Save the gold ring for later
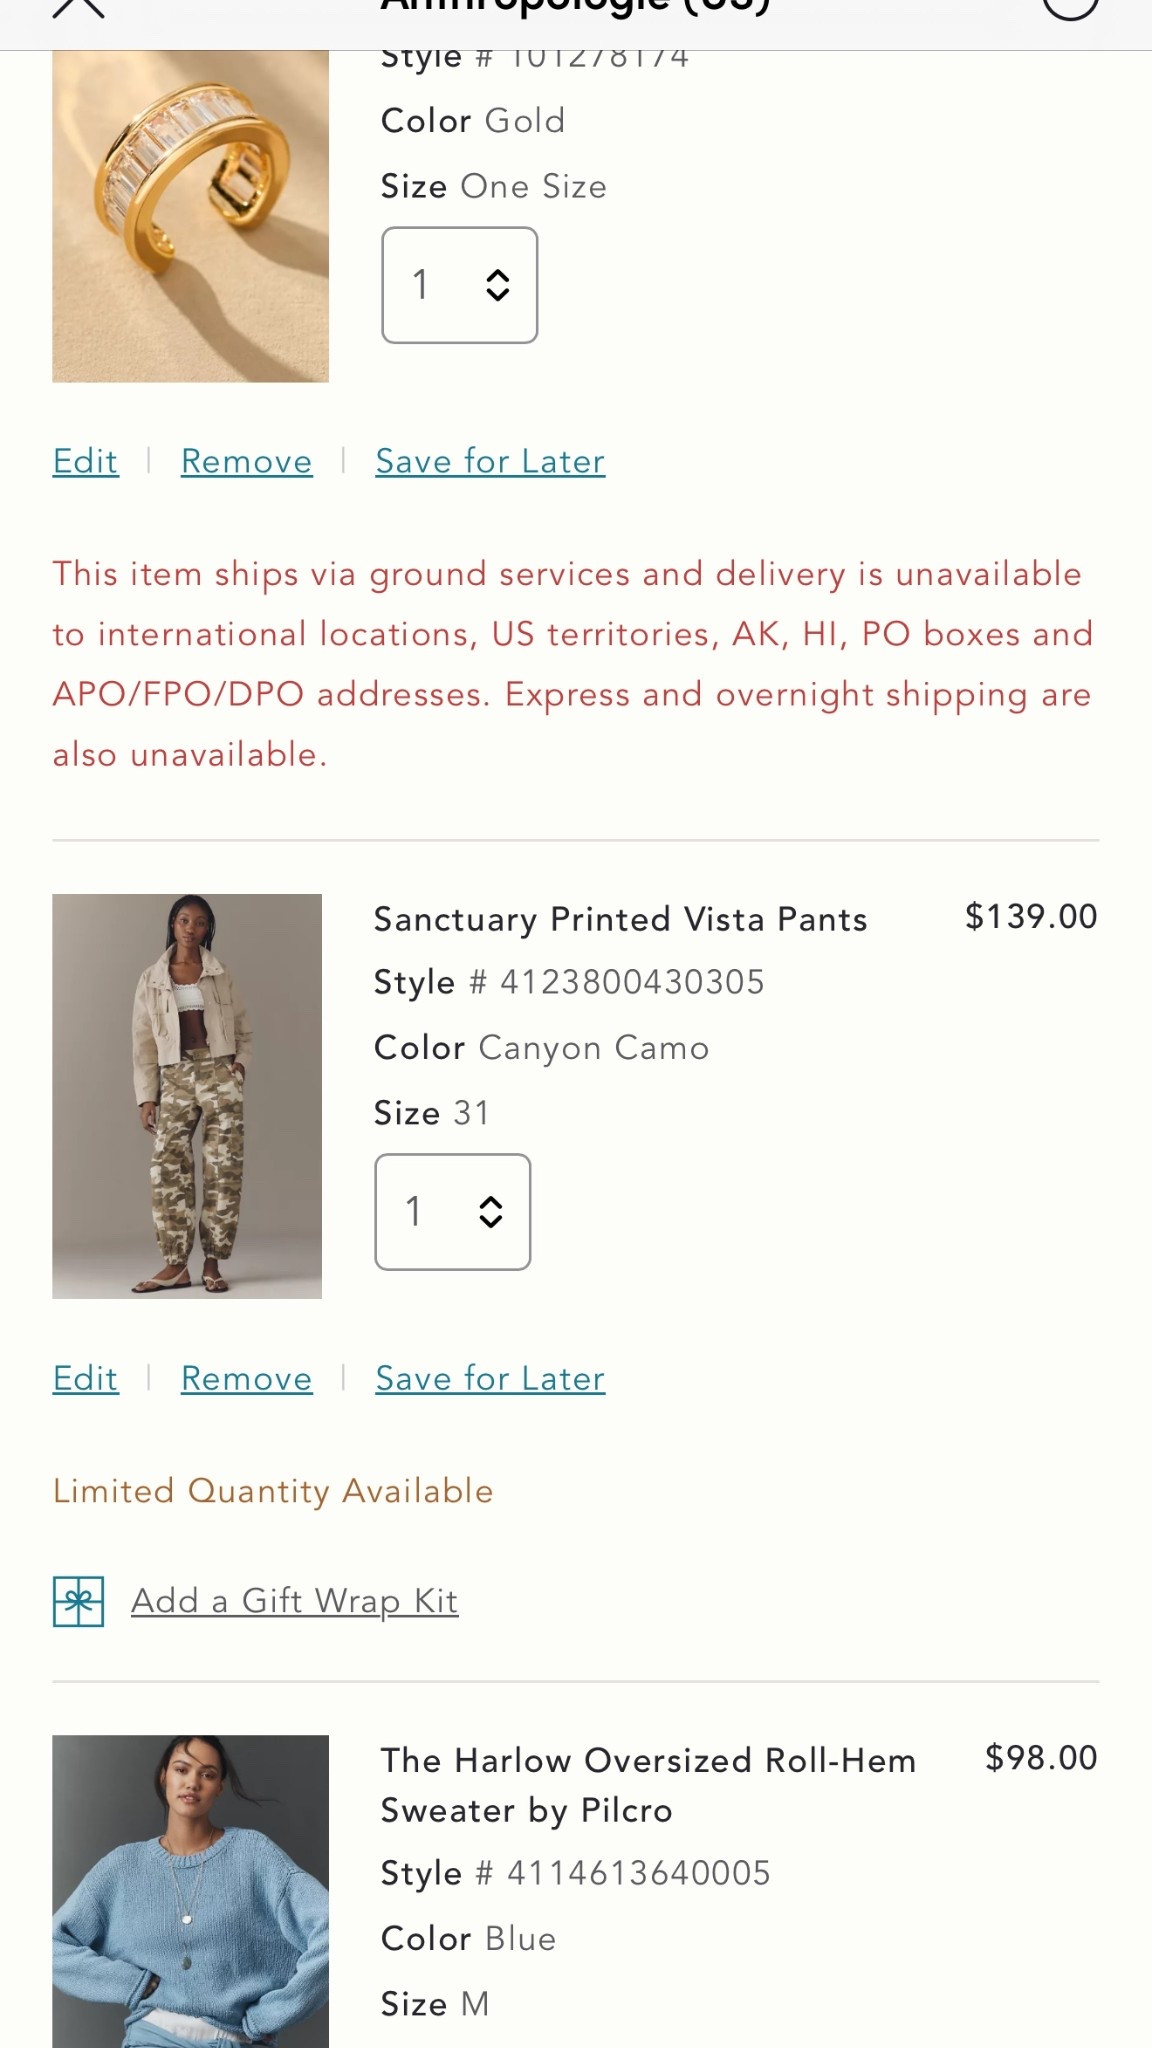Image resolution: width=1152 pixels, height=2048 pixels. pyautogui.click(x=489, y=461)
